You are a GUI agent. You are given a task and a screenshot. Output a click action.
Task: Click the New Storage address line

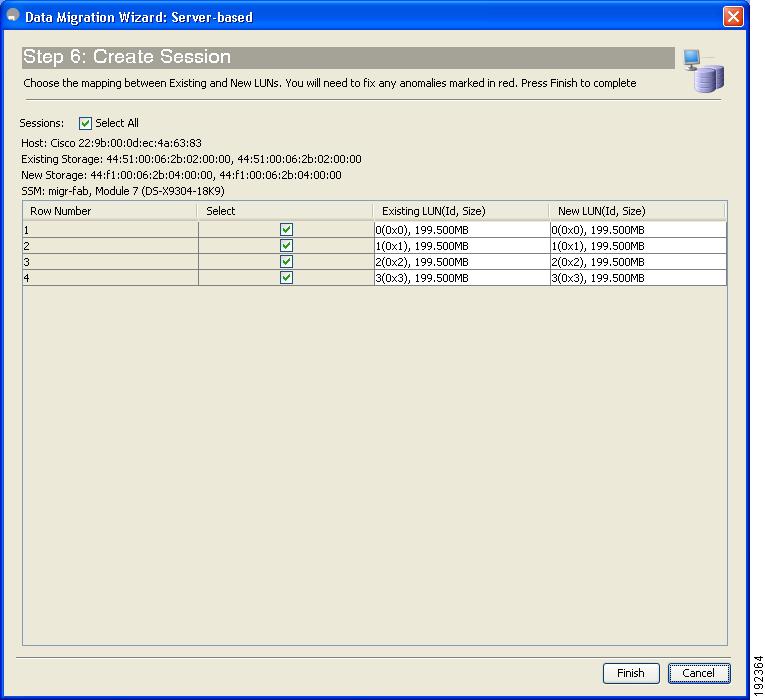pos(181,175)
